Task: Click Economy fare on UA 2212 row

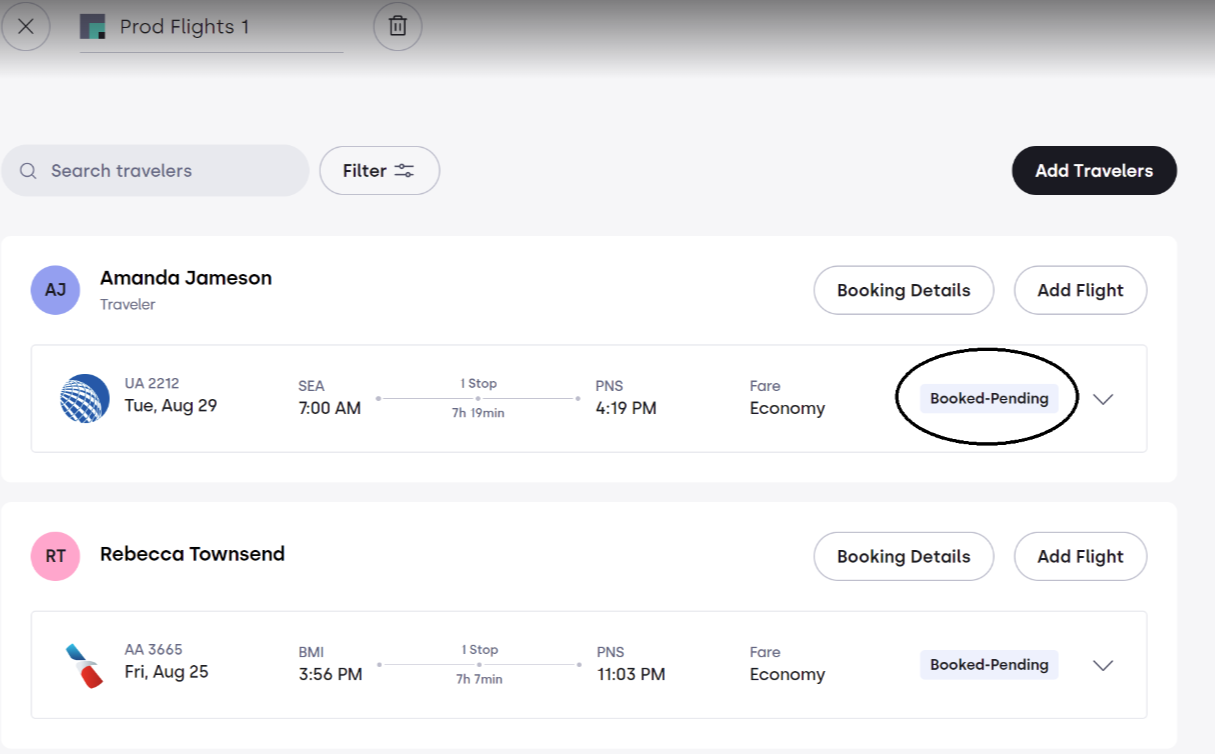Action: 787,409
